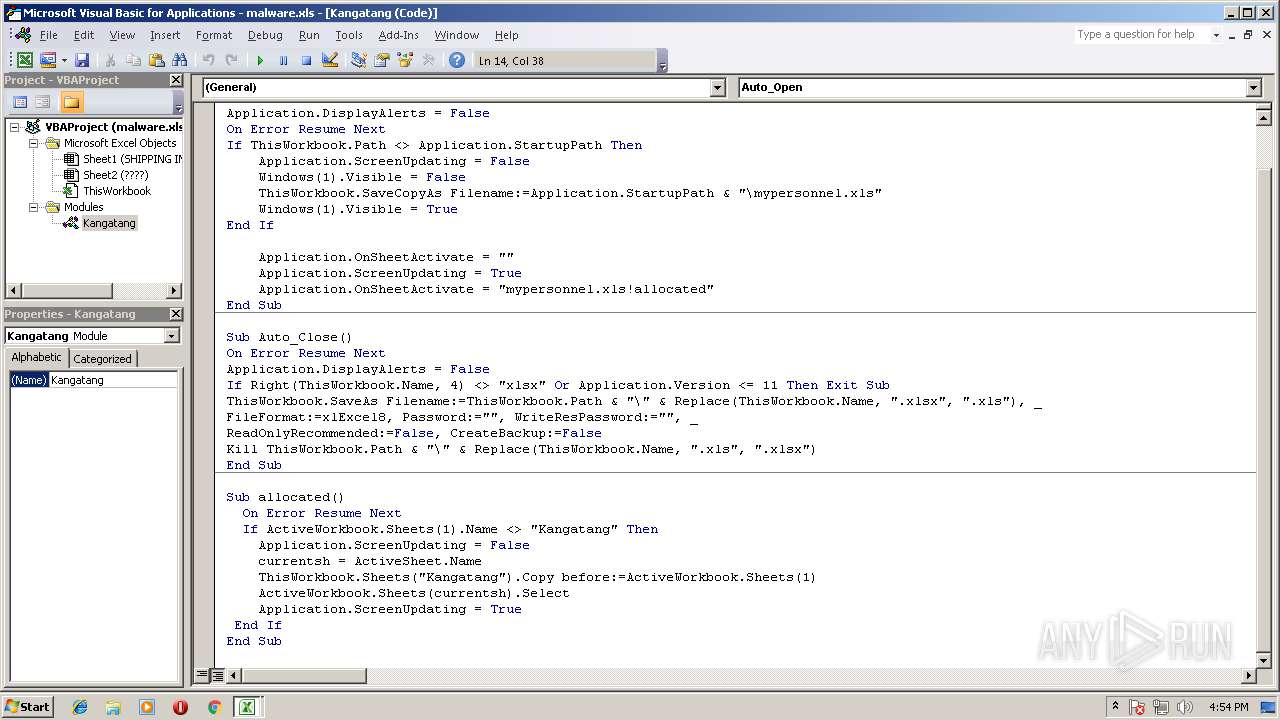Open the Help menu

point(507,35)
